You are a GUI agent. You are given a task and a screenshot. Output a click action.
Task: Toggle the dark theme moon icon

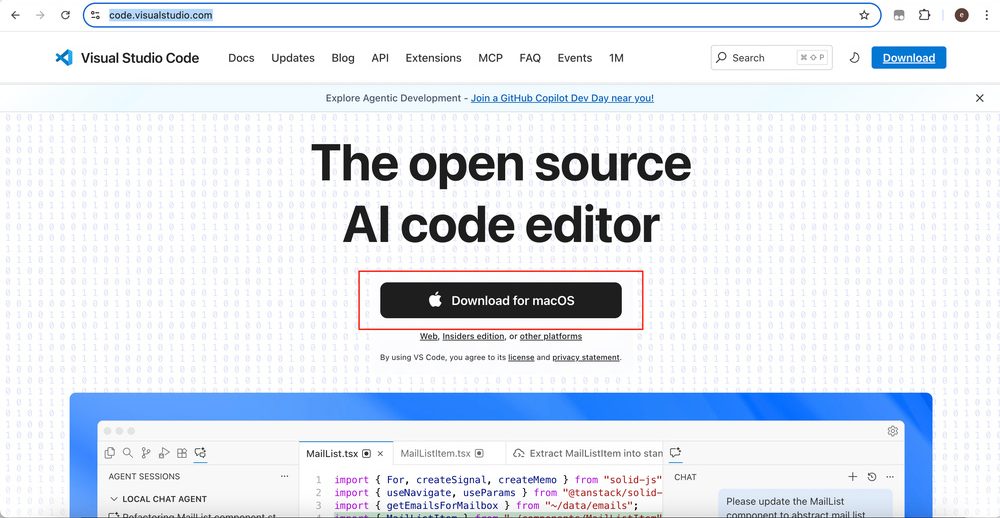tap(854, 58)
